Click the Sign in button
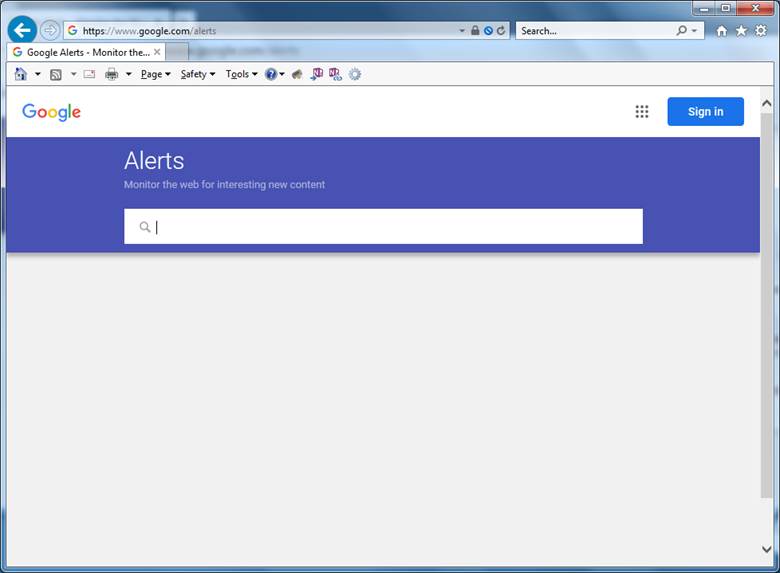The width and height of the screenshot is (780, 573). click(x=705, y=111)
